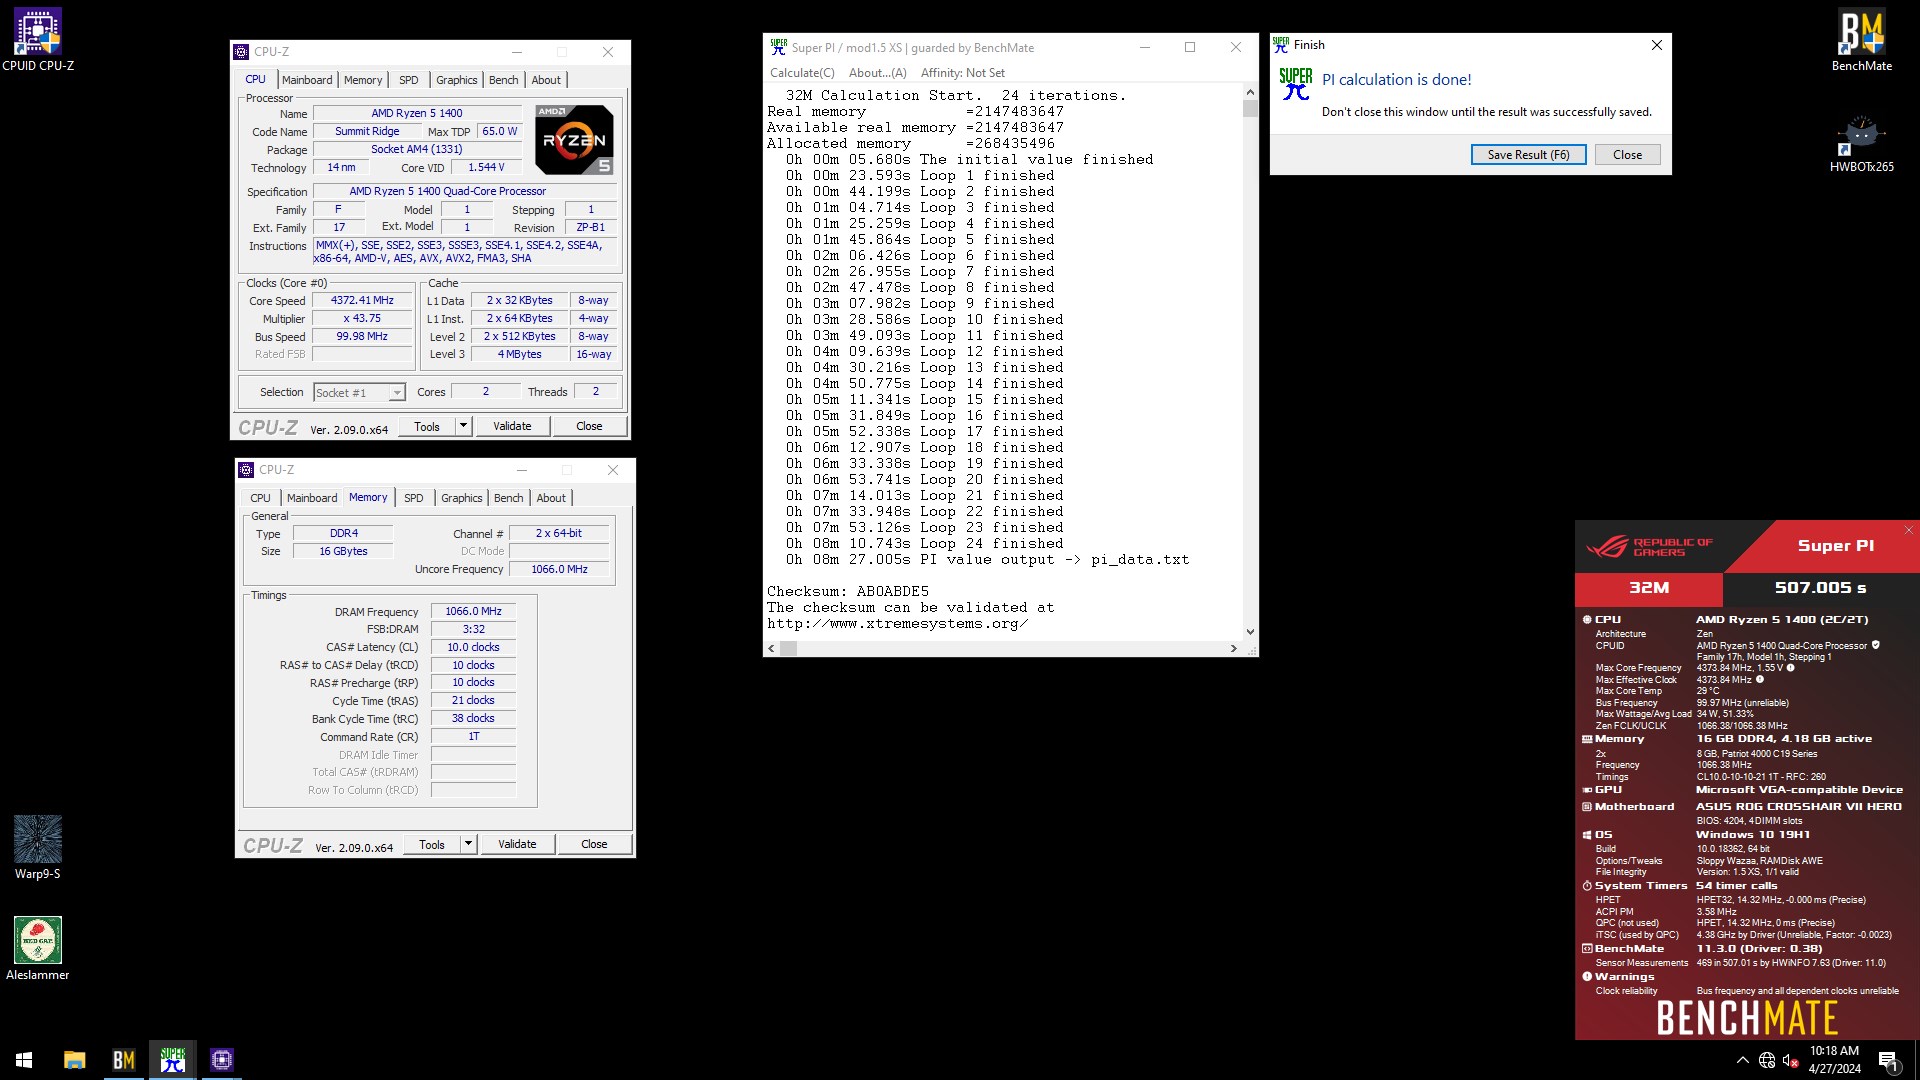Open the CPUID CPU-Z desktop shortcut
The width and height of the screenshot is (1920, 1080).
(x=38, y=40)
